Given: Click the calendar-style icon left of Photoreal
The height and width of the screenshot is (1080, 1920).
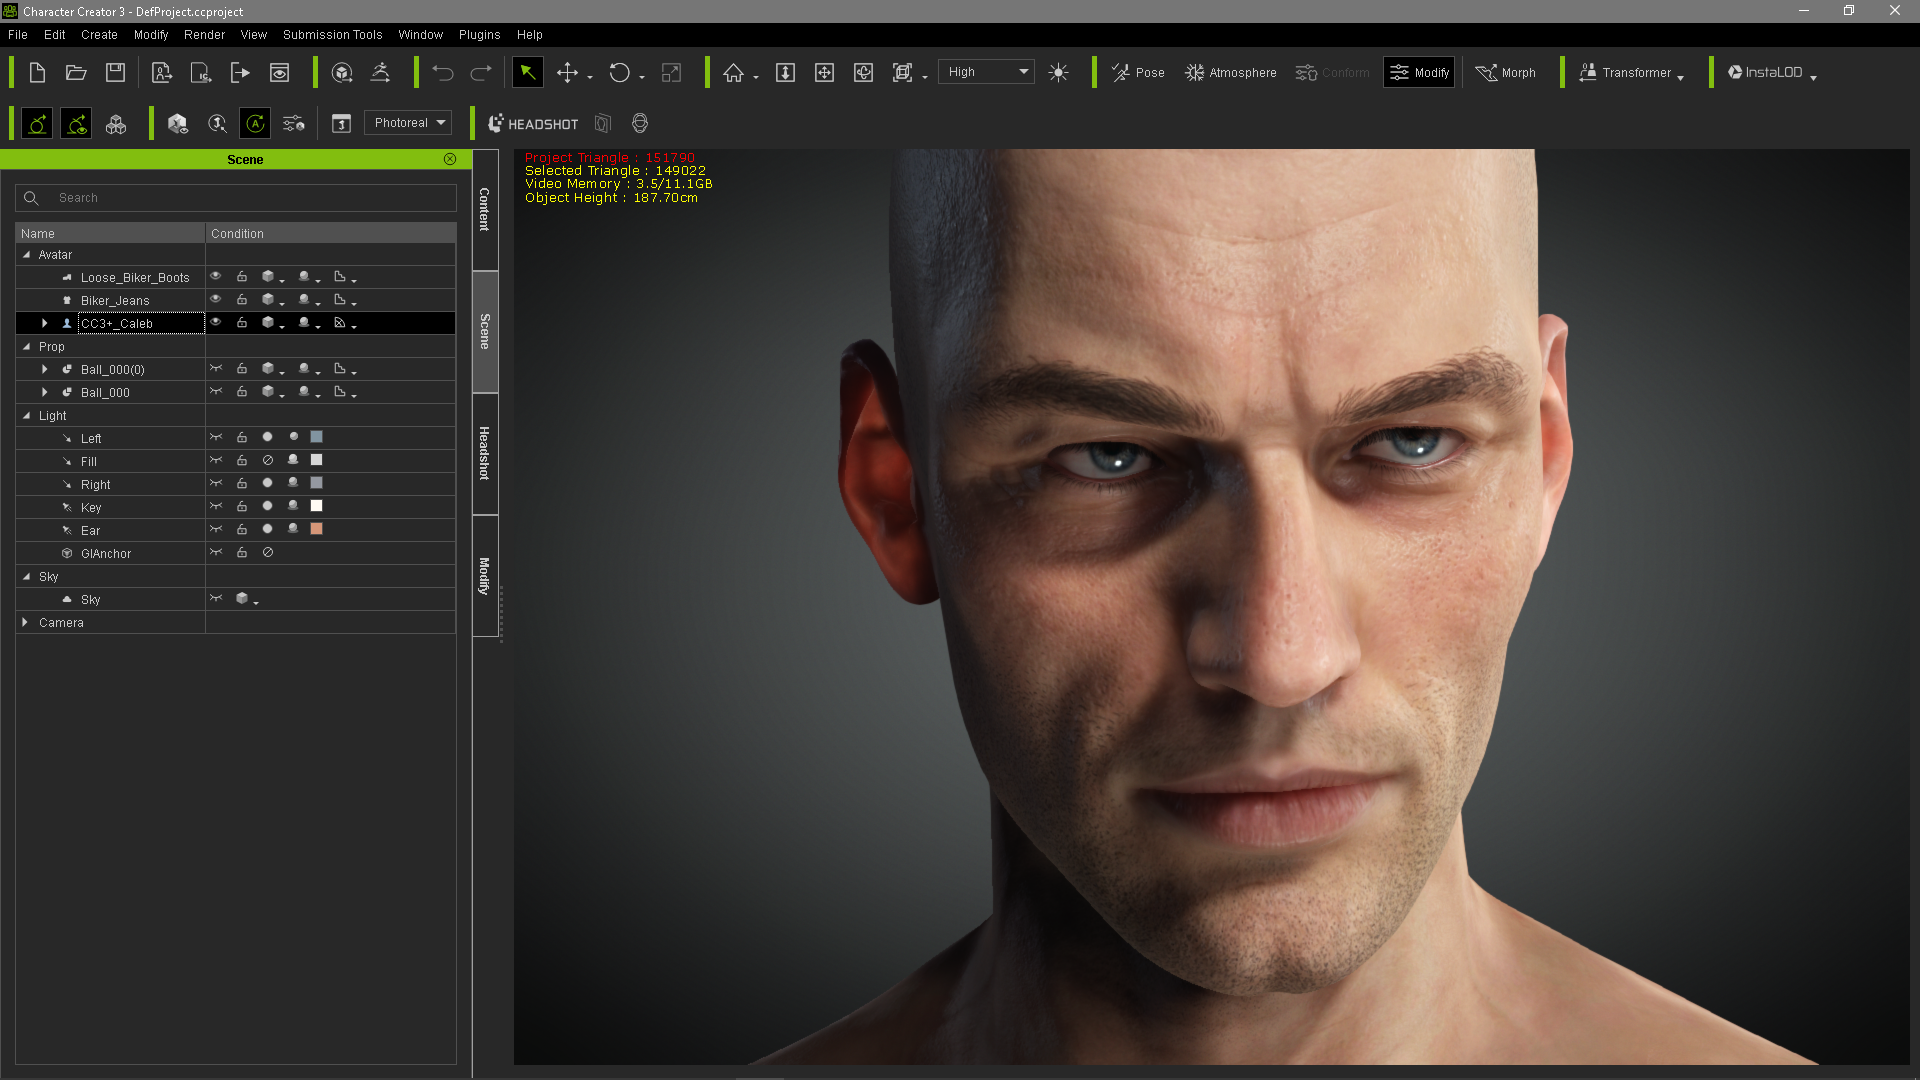Looking at the screenshot, I should [341, 123].
